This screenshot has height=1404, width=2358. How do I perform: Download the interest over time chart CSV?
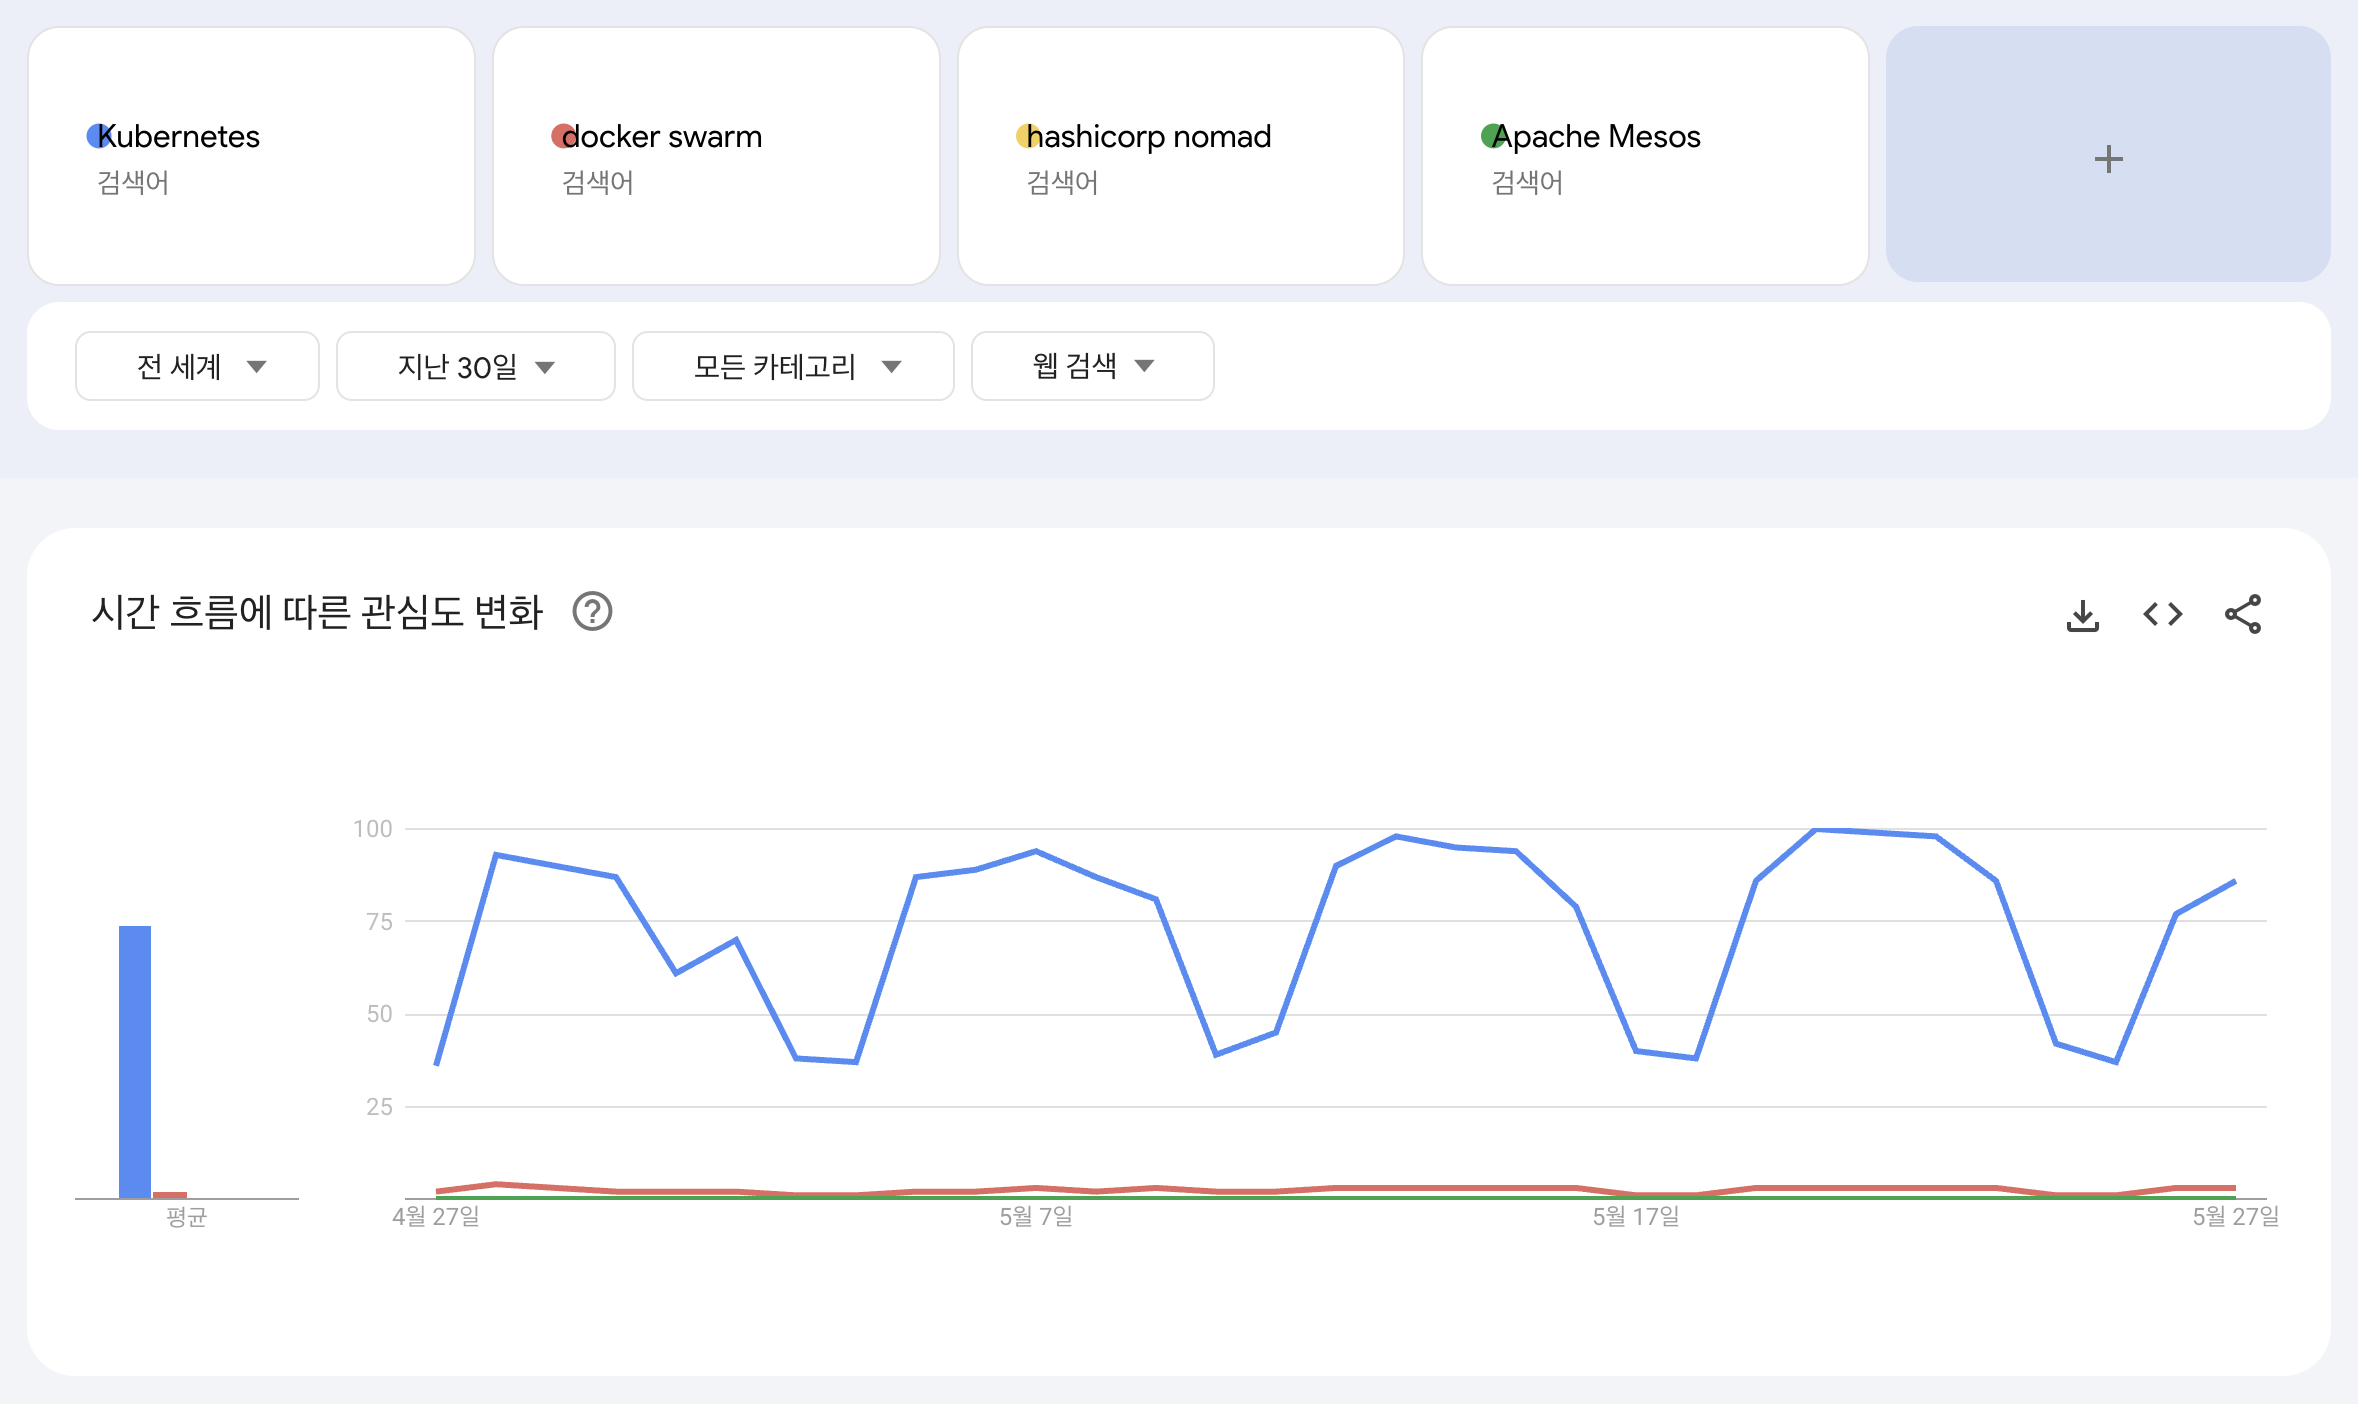(x=2082, y=614)
